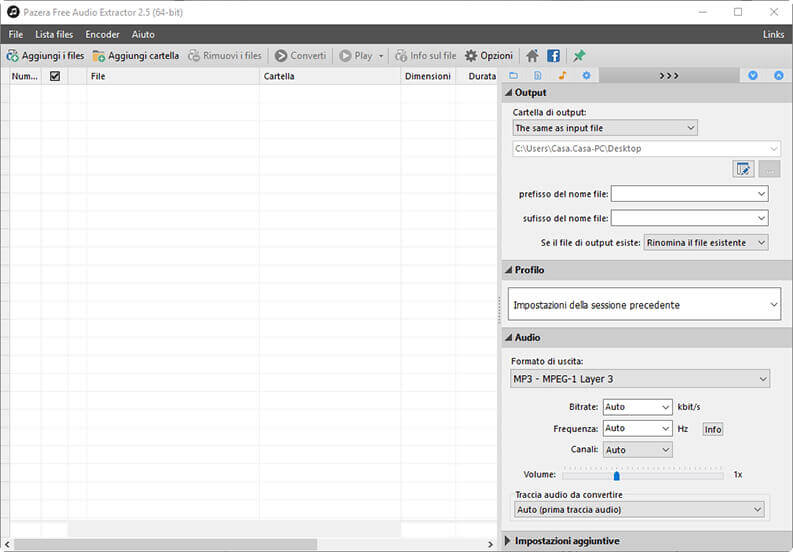Click the file list horizontal scrollbar
Screen dimensions: 793x552
pyautogui.click(x=165, y=544)
